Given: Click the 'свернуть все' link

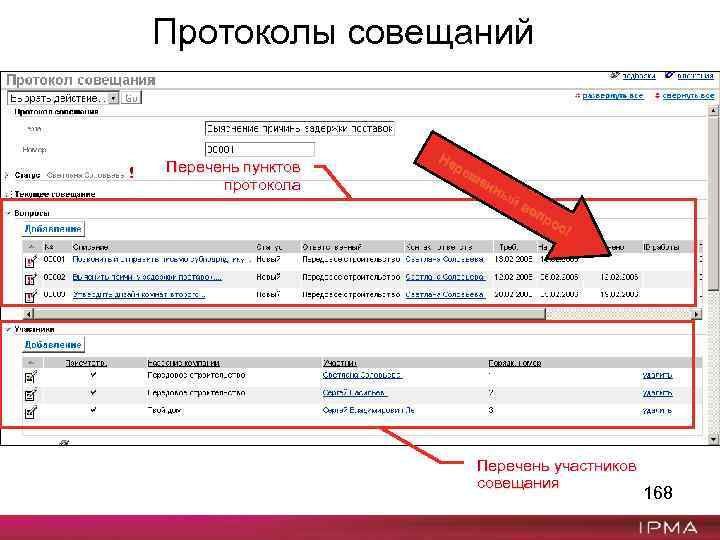Looking at the screenshot, I should click(688, 96).
